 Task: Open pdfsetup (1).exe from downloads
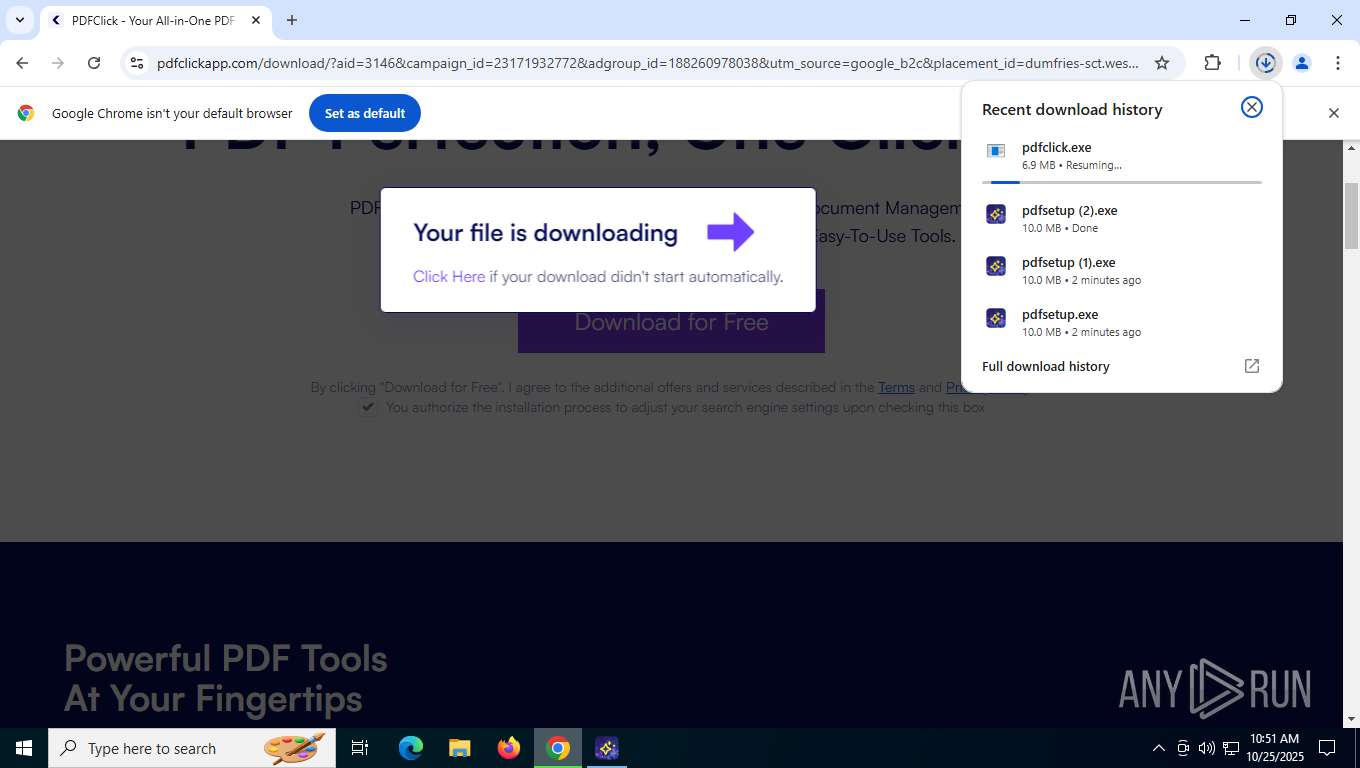tap(1122, 271)
